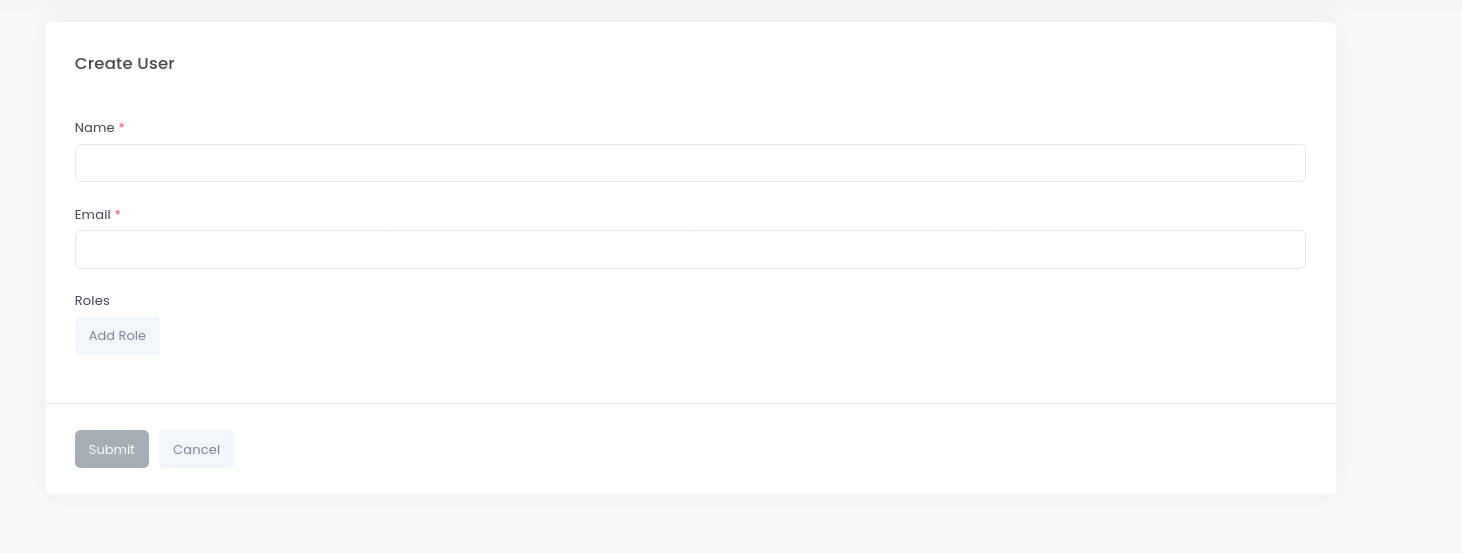Image resolution: width=1462 pixels, height=553 pixels.
Task: Click the gray Submit button
Action: [x=112, y=449]
